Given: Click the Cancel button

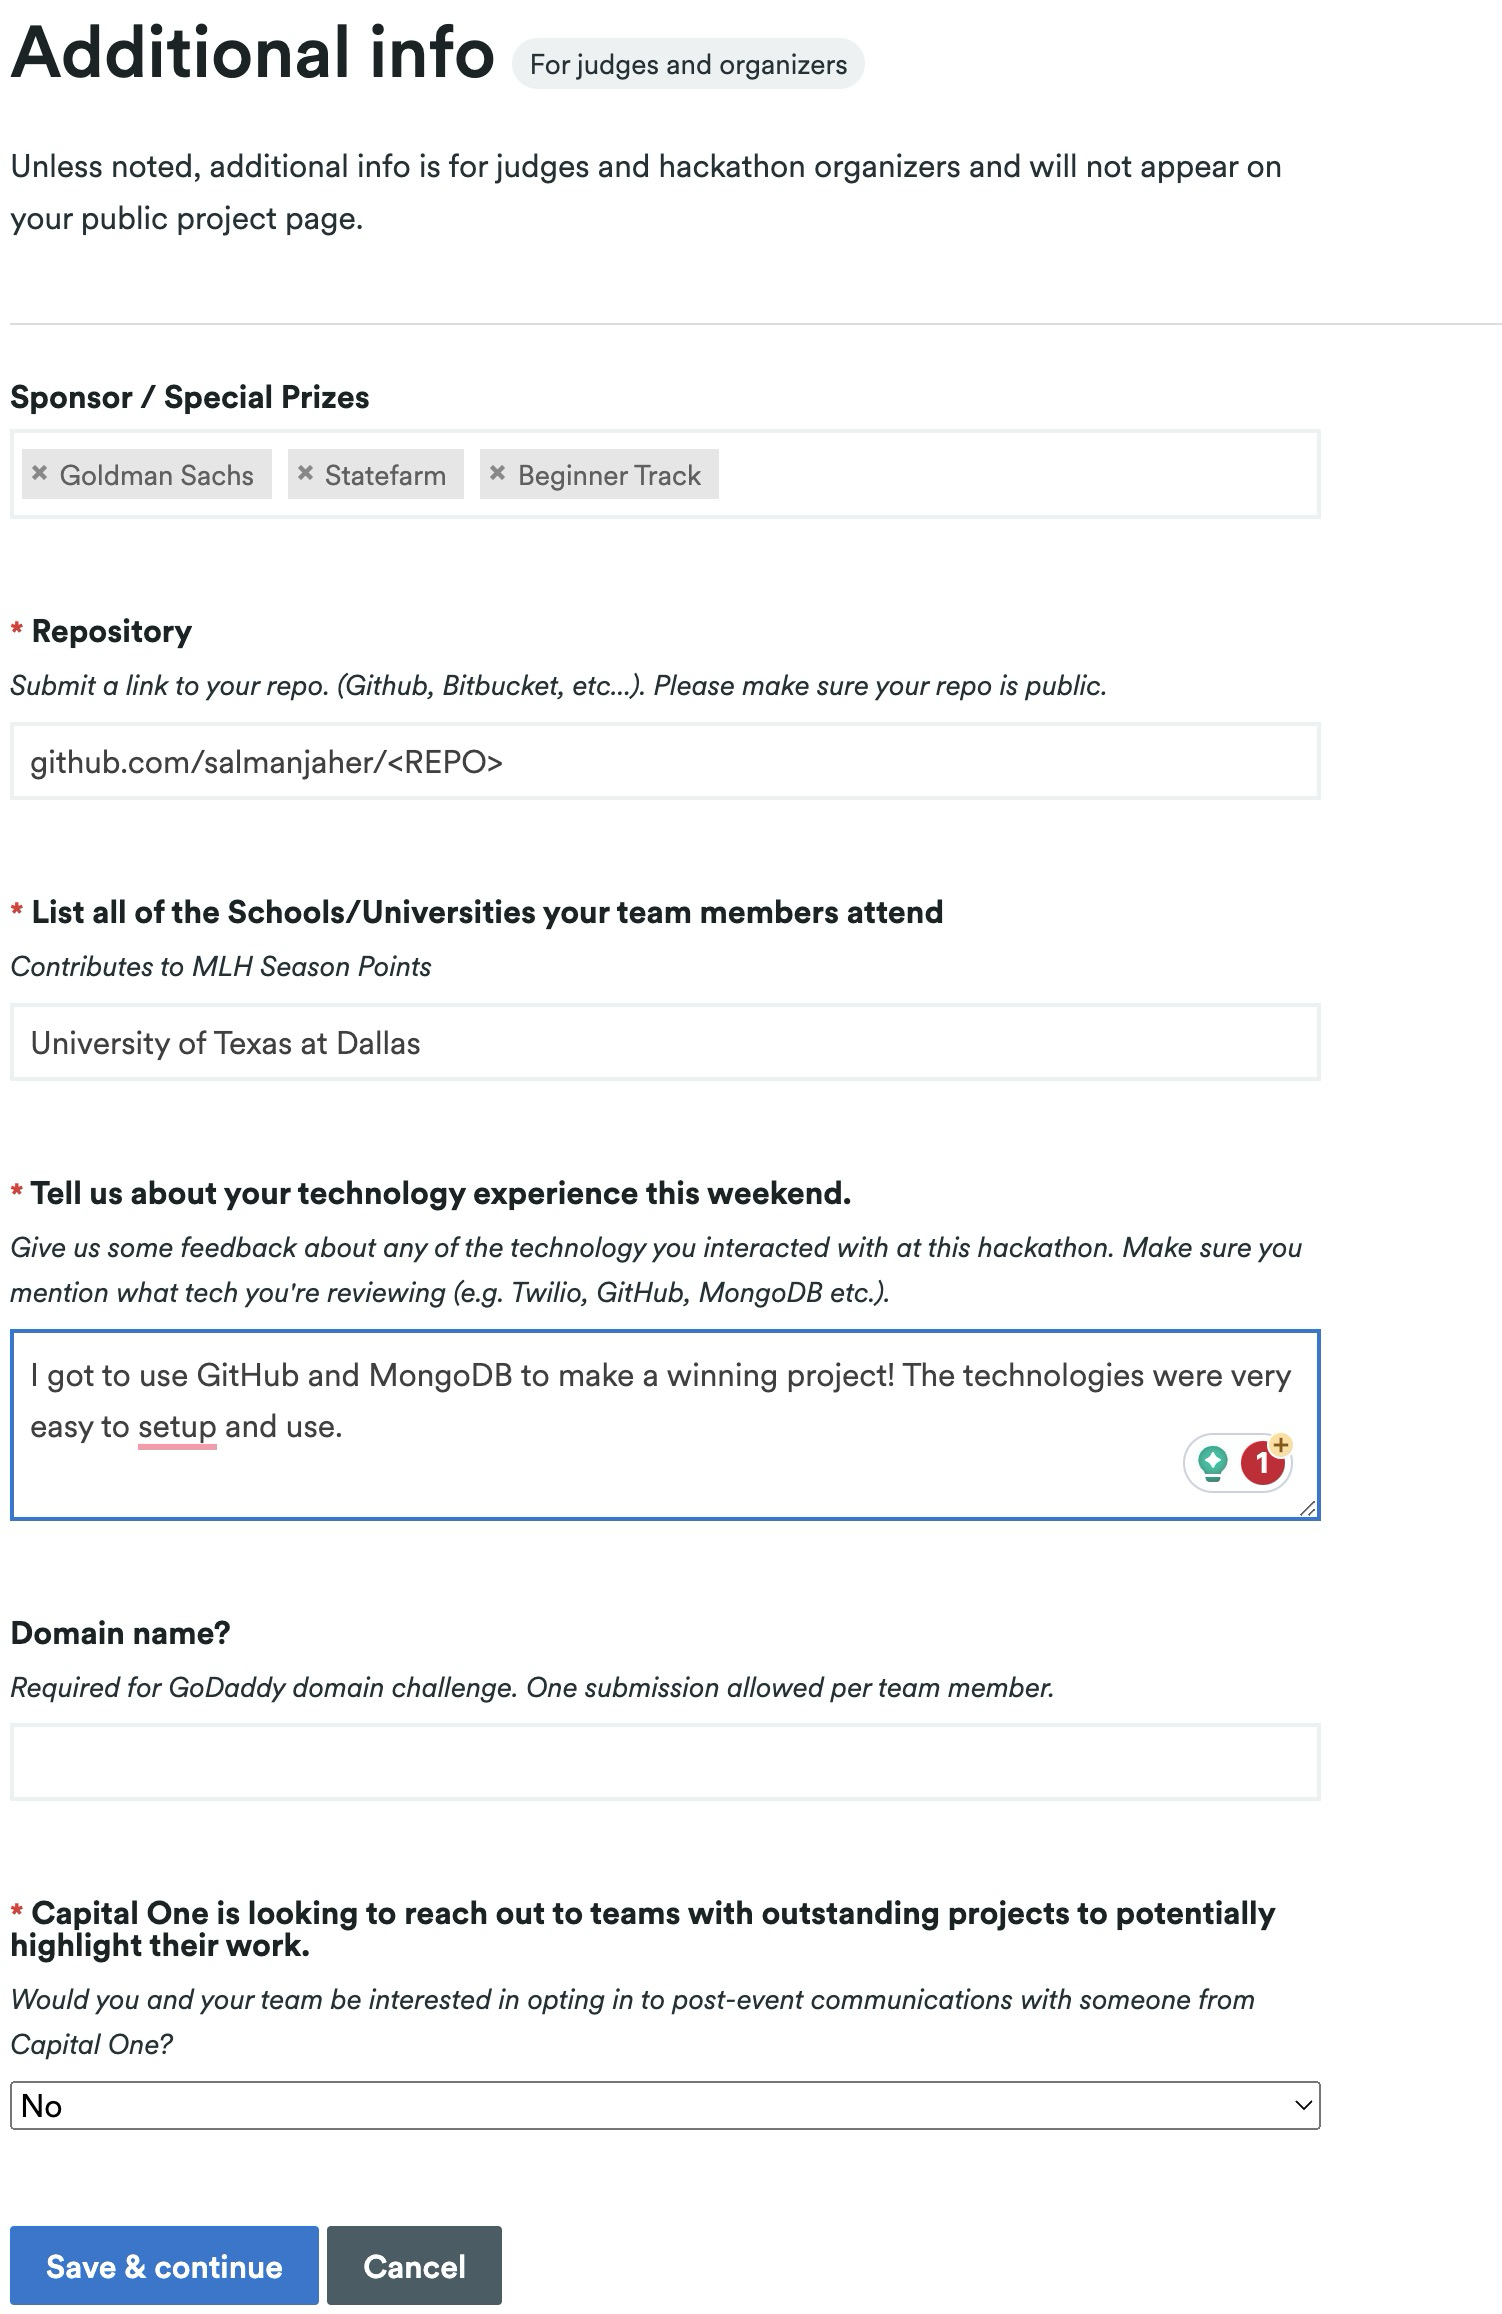Looking at the screenshot, I should (414, 2266).
